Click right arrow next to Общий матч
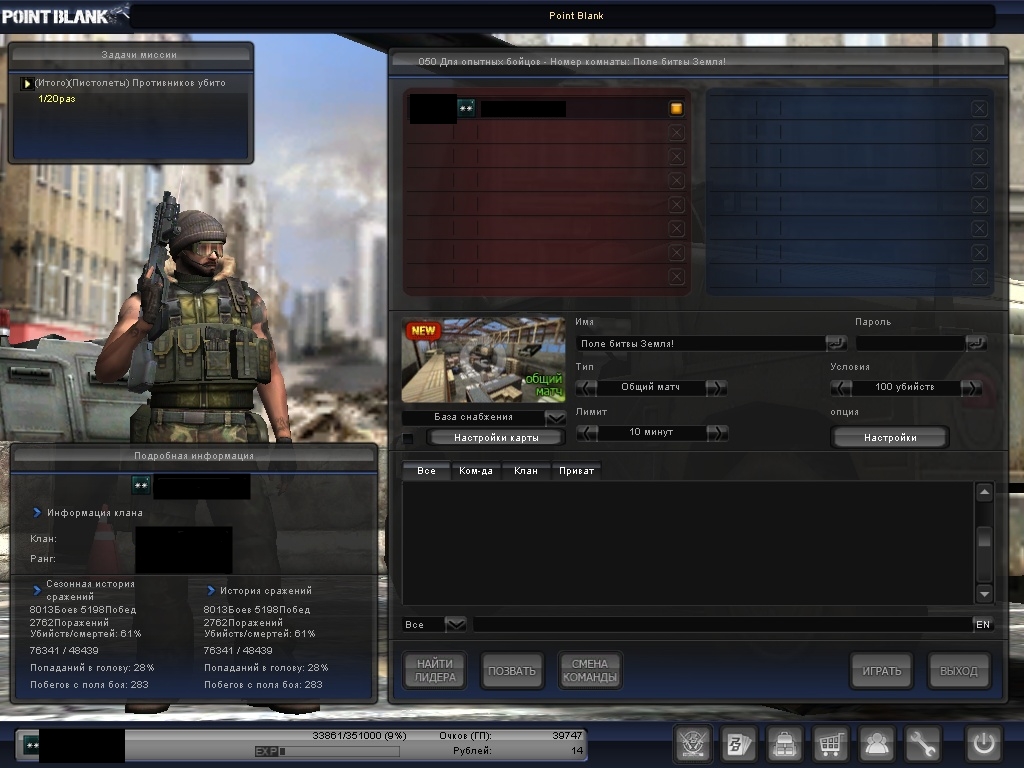The image size is (1024, 768). coord(717,387)
